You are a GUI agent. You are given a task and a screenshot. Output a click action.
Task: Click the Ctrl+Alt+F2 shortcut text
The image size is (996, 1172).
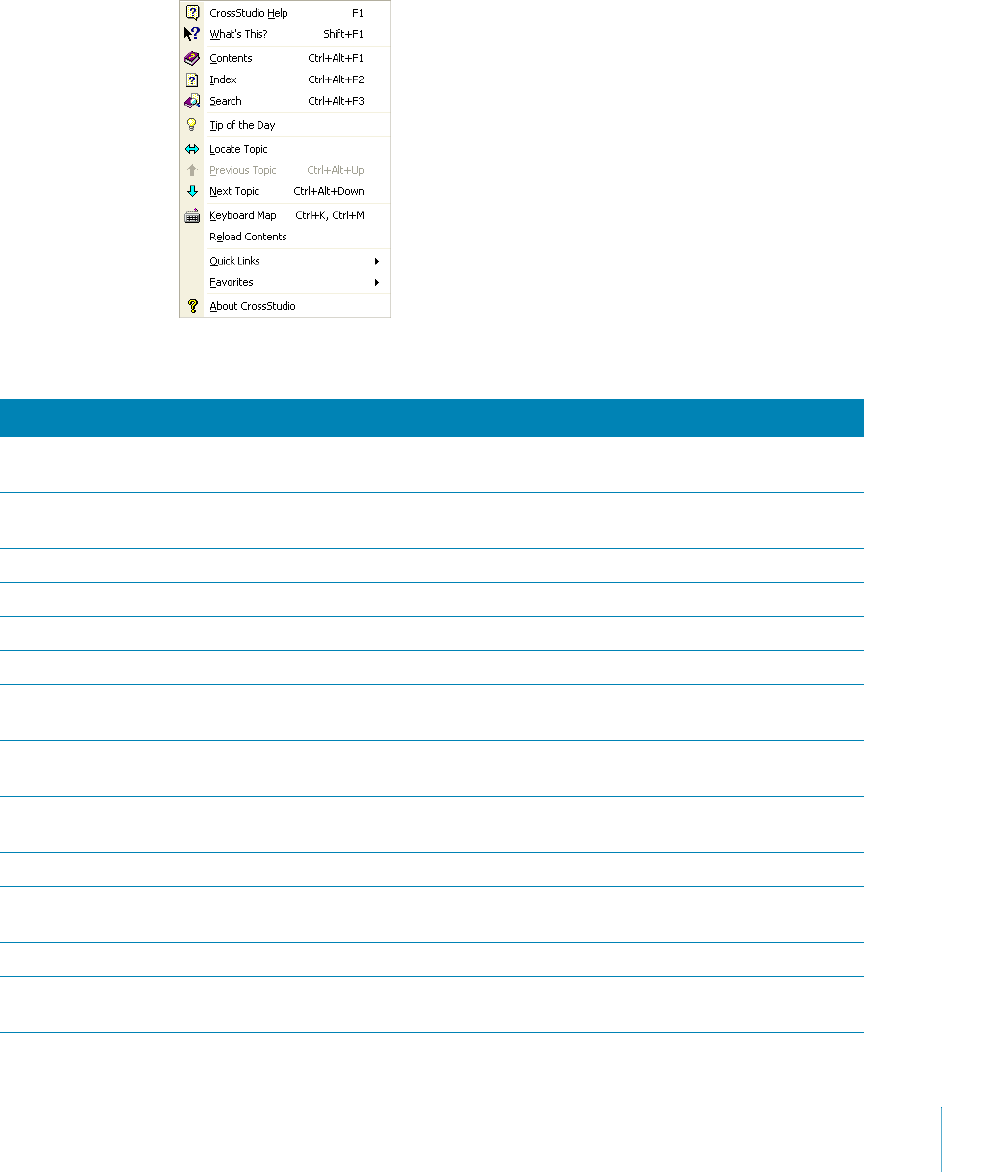[x=336, y=79]
